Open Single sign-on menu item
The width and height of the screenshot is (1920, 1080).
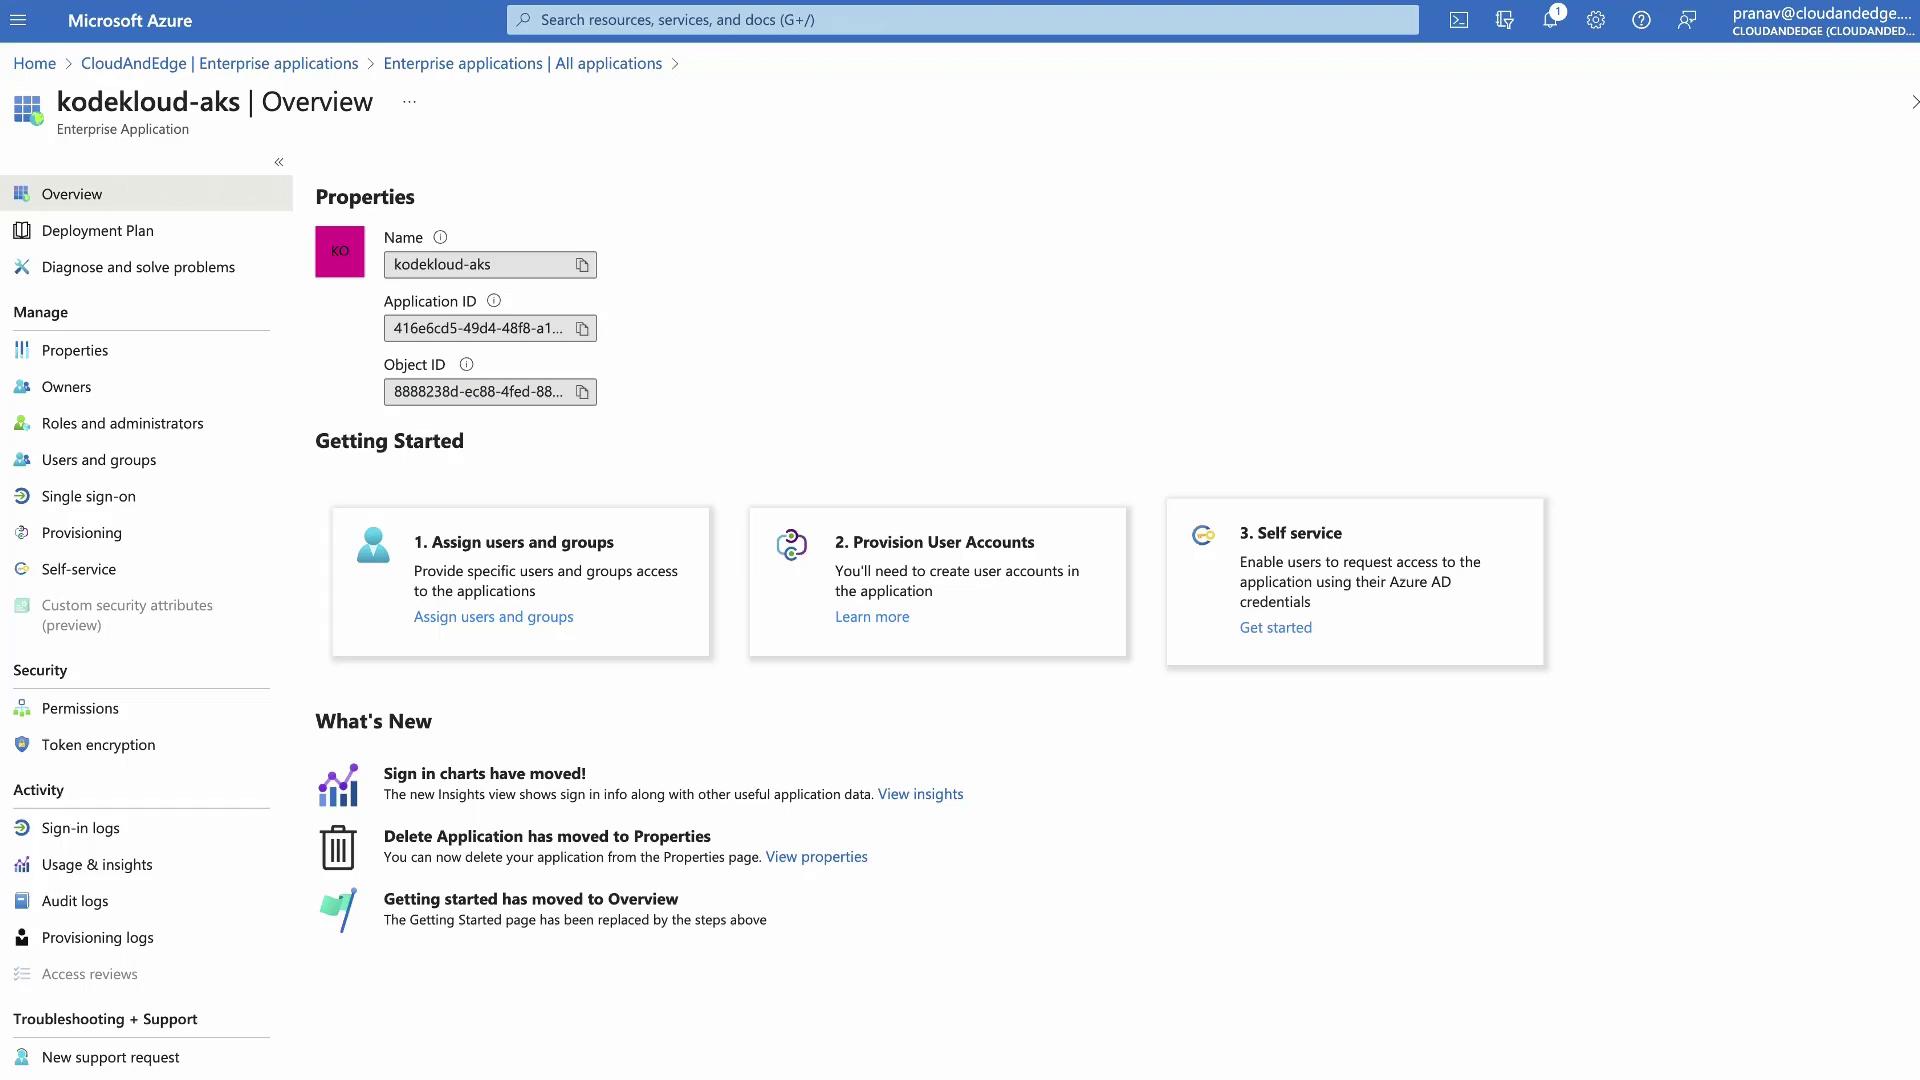[88, 497]
